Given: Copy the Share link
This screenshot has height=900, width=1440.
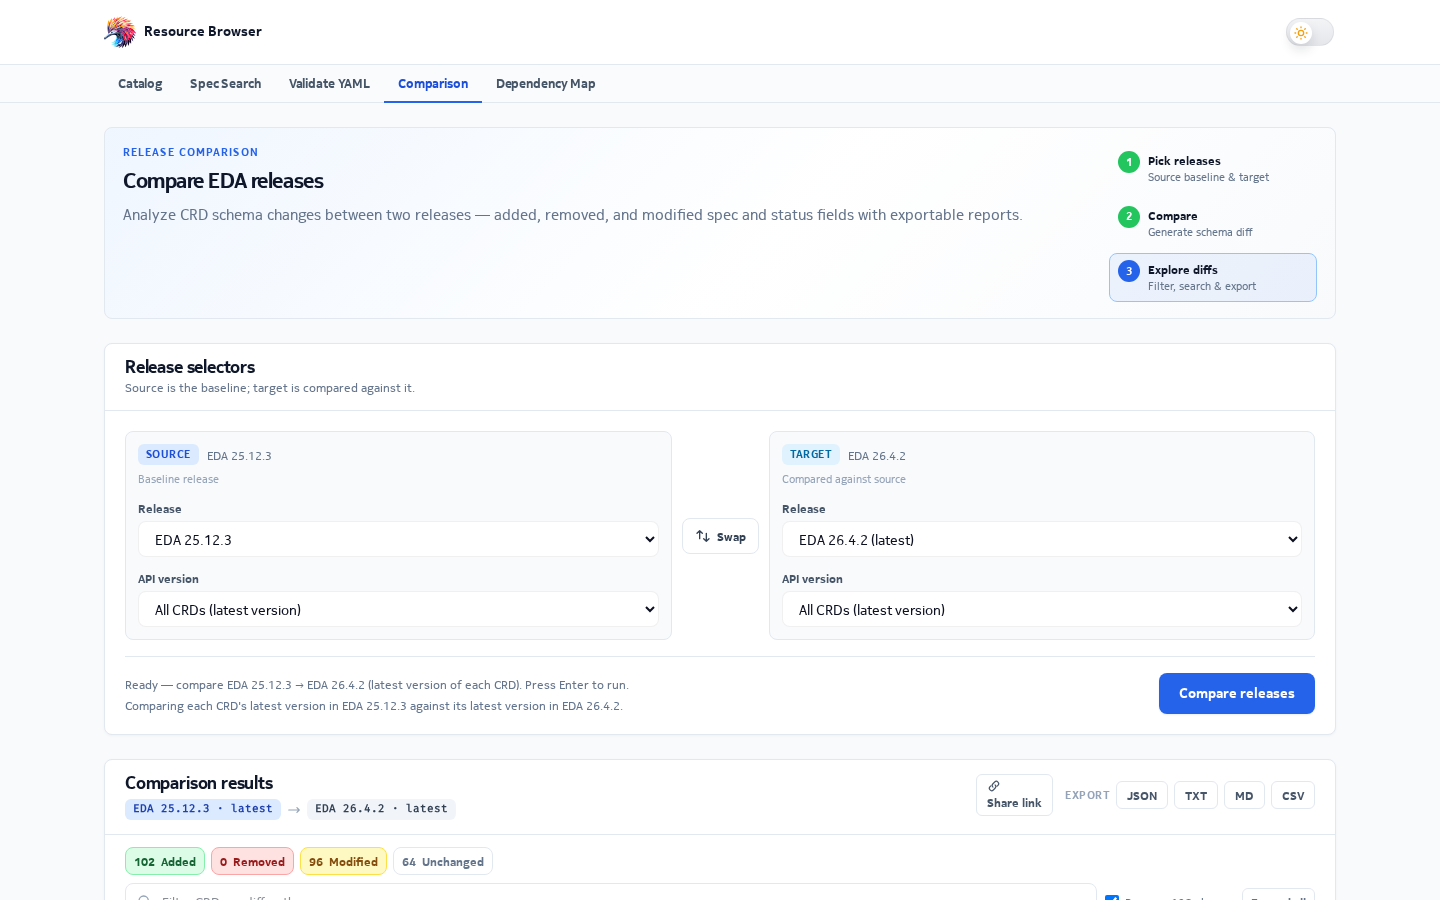Looking at the screenshot, I should tap(1014, 795).
